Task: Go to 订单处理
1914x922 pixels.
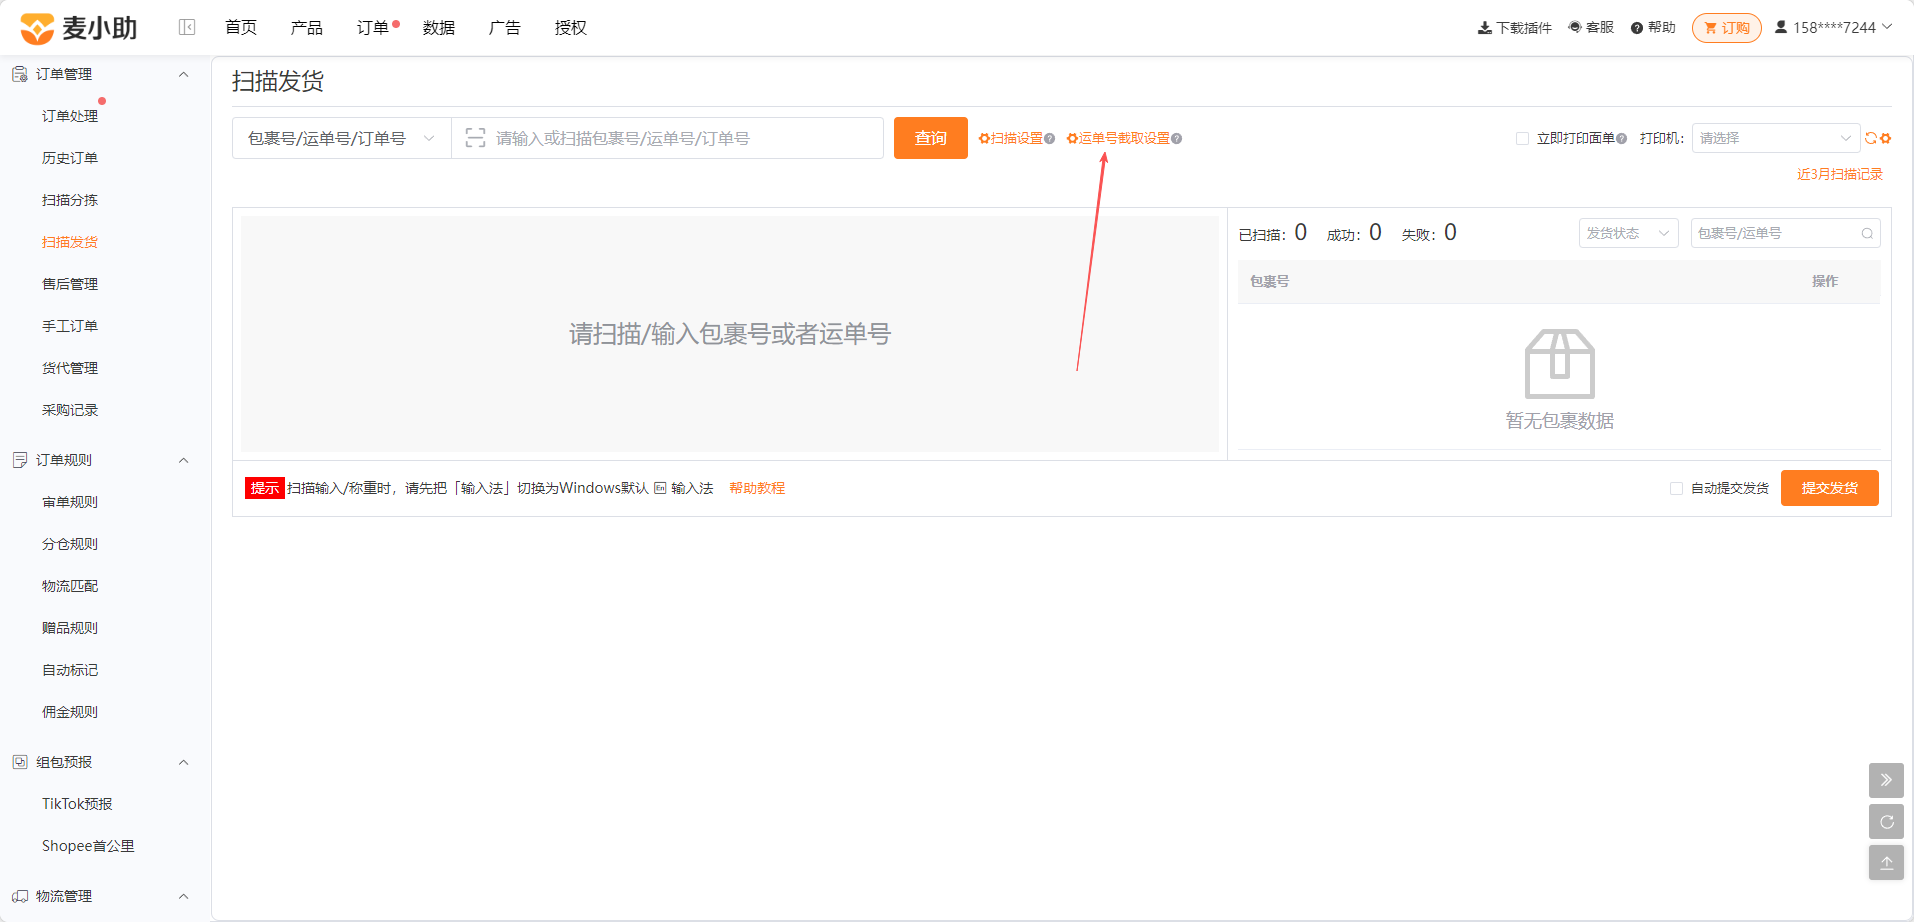Action: pyautogui.click(x=70, y=116)
